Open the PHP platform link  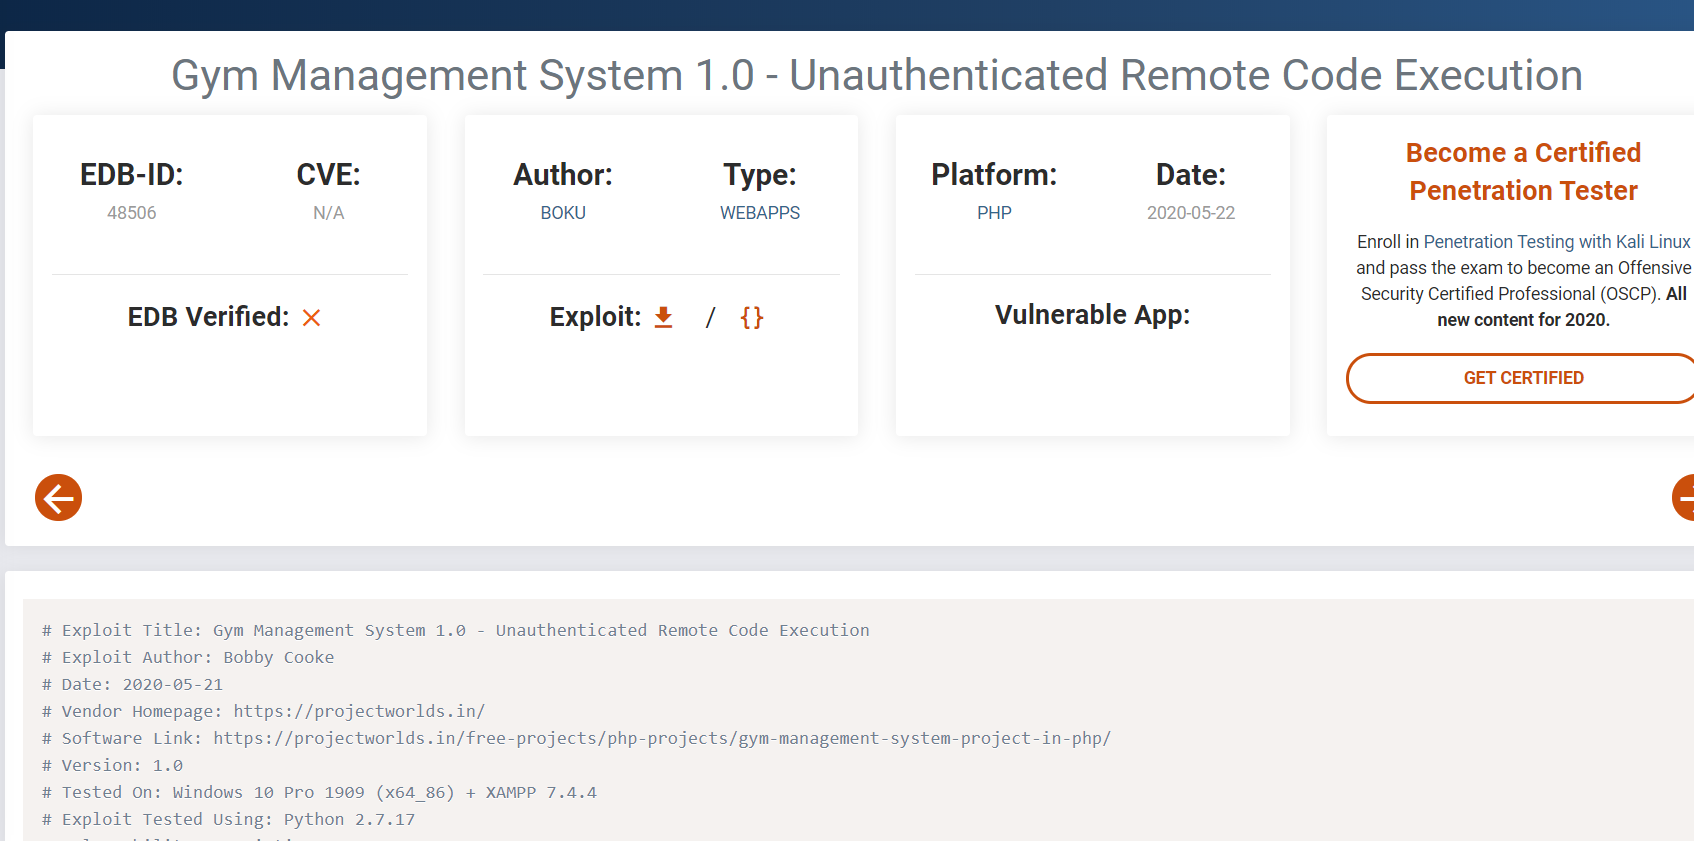pyautogui.click(x=994, y=213)
